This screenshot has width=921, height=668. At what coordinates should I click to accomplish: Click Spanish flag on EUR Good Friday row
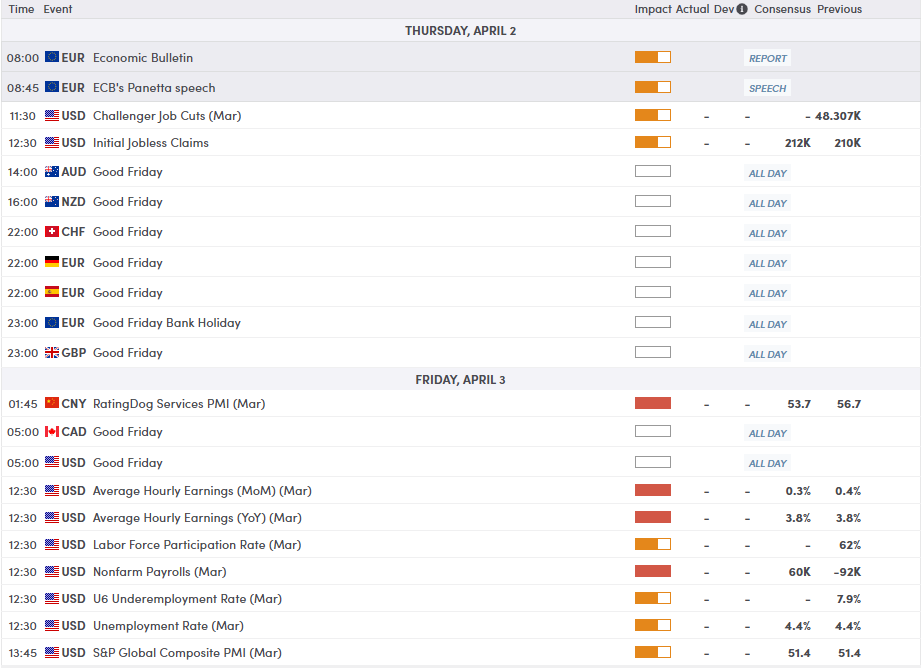pyautogui.click(x=52, y=292)
